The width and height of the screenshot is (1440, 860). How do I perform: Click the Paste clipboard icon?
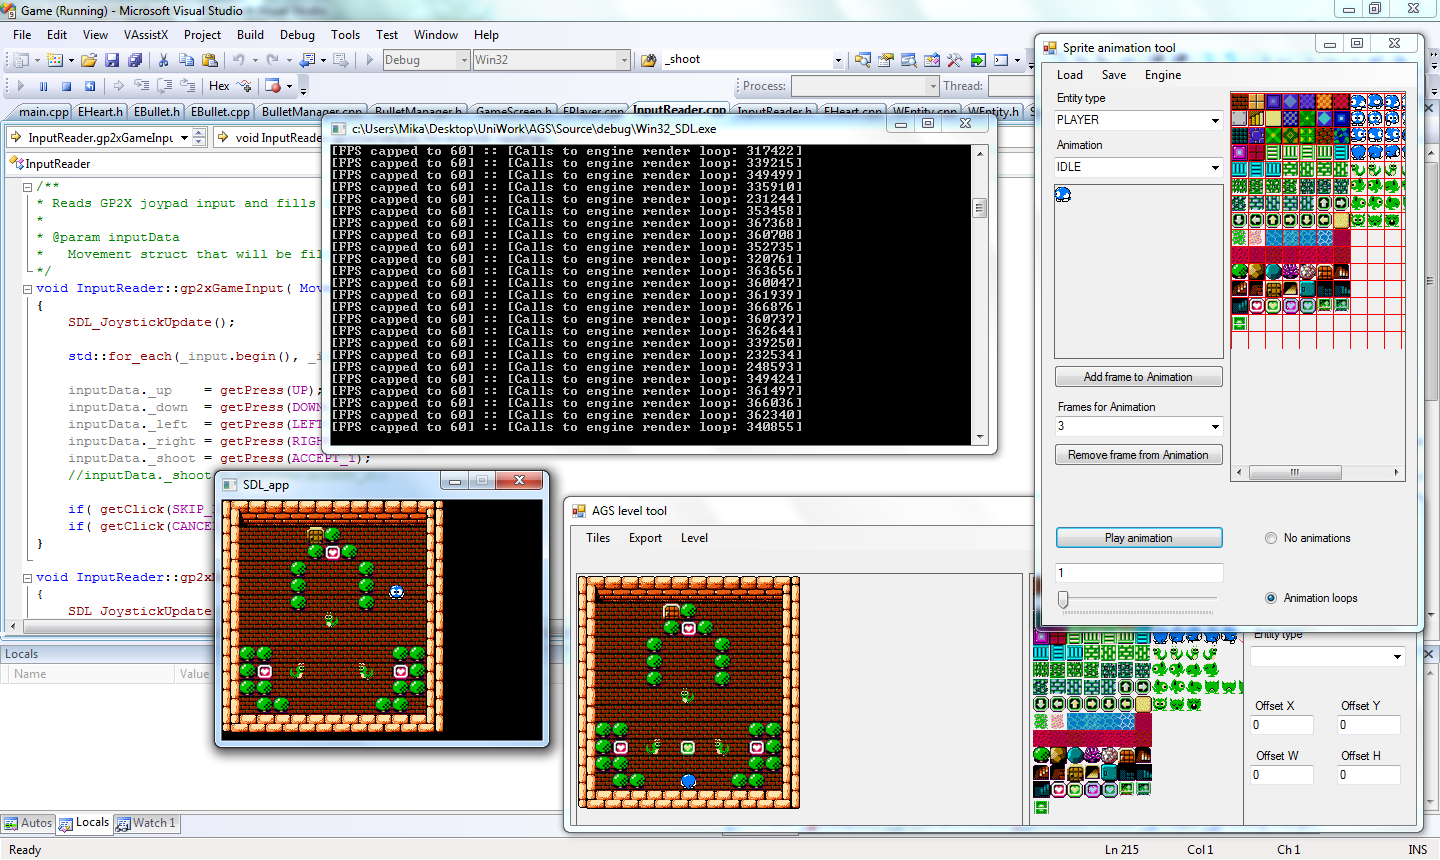(x=208, y=60)
